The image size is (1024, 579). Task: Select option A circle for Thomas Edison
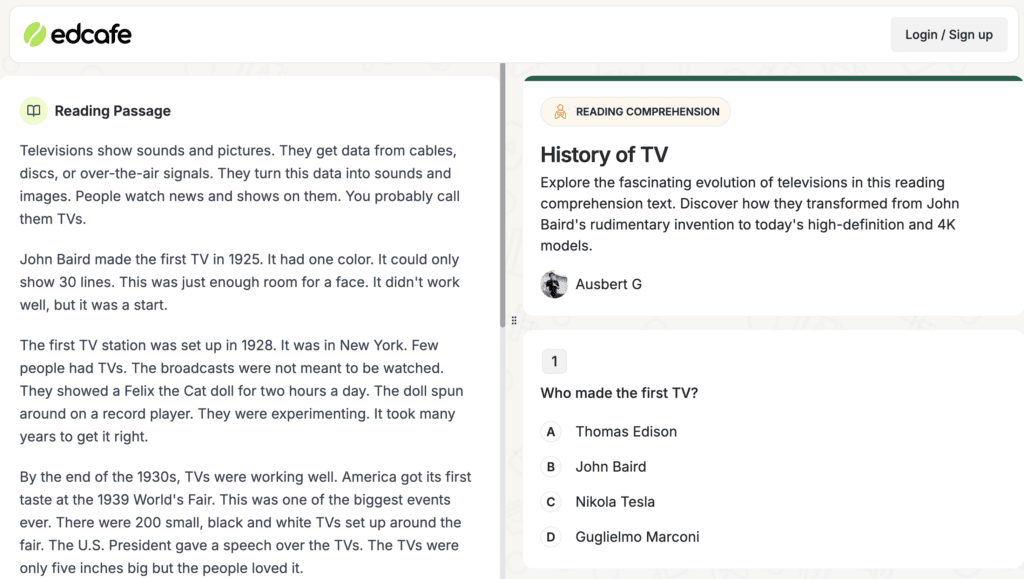[x=551, y=431]
